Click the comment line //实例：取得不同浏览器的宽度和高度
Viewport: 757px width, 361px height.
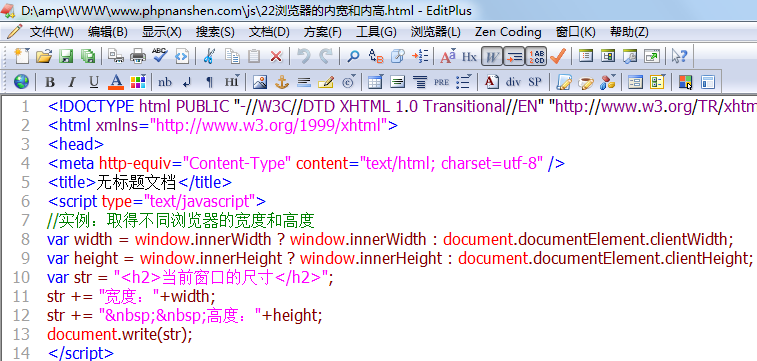pyautogui.click(x=181, y=221)
